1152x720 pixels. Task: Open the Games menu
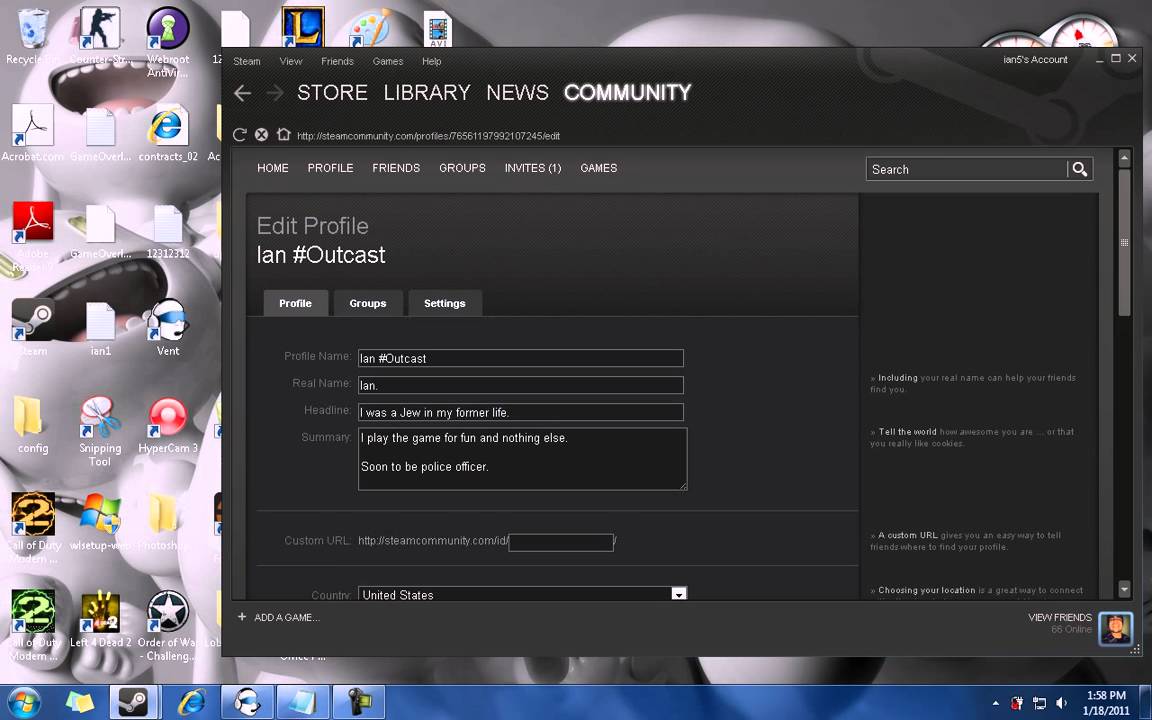pyautogui.click(x=387, y=61)
